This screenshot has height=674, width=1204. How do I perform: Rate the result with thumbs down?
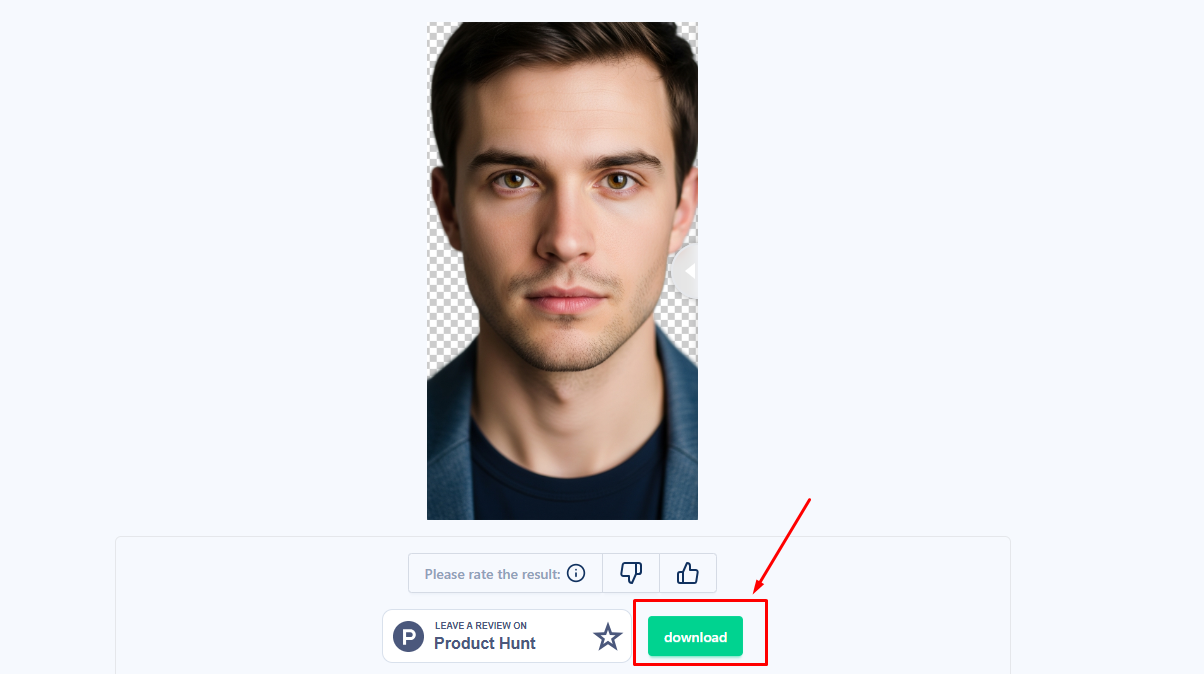click(631, 573)
